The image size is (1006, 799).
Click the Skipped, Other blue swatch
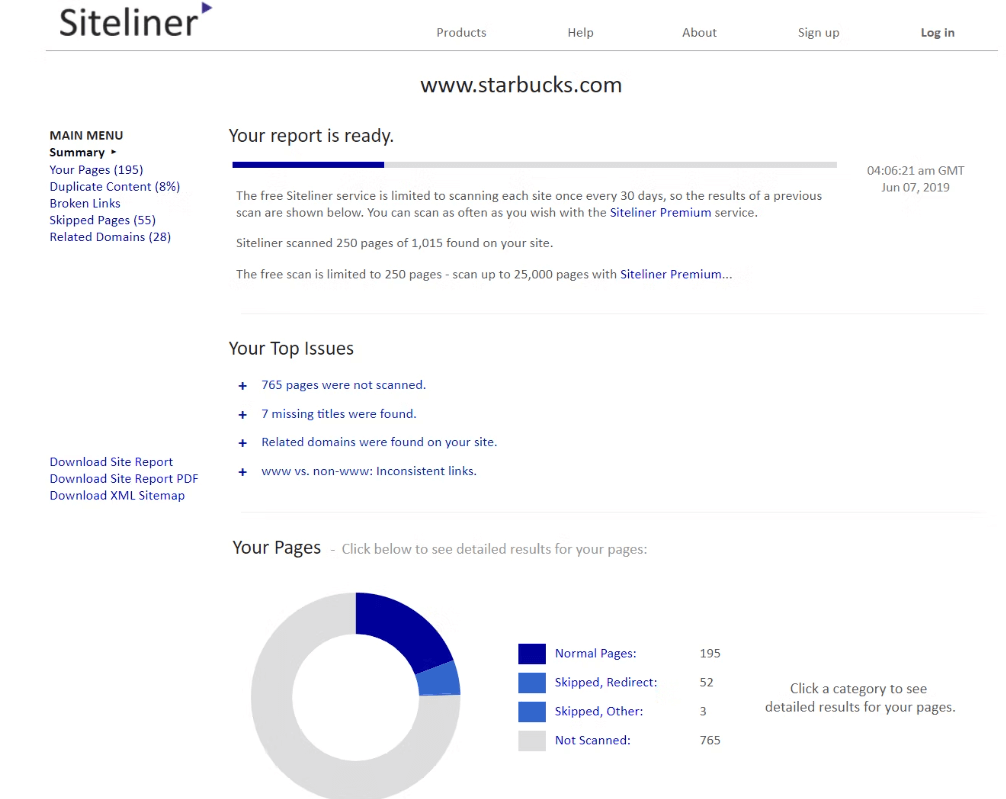(x=532, y=711)
